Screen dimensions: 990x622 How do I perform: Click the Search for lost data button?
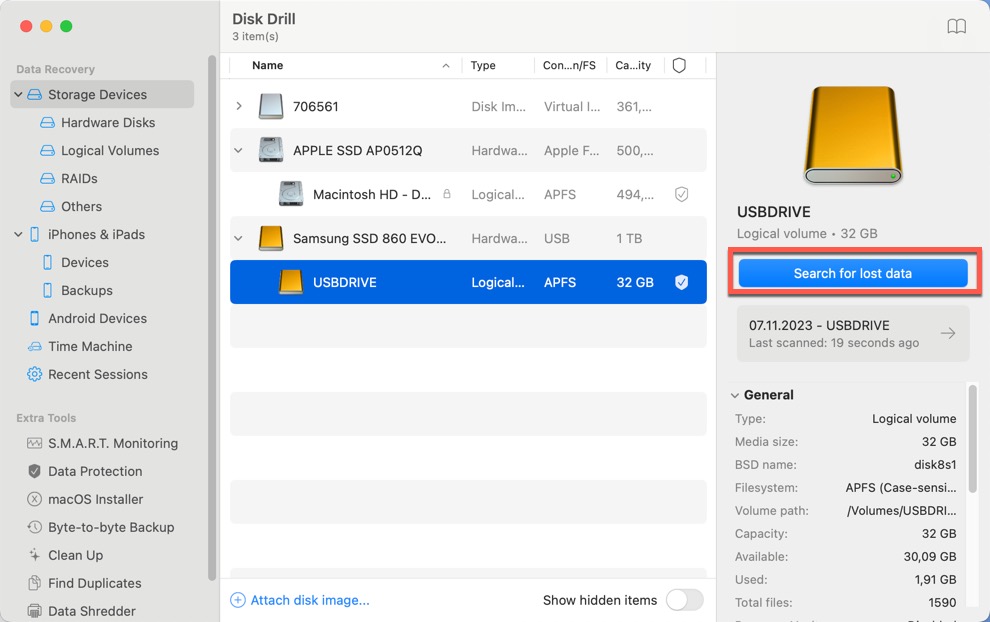pyautogui.click(x=853, y=273)
